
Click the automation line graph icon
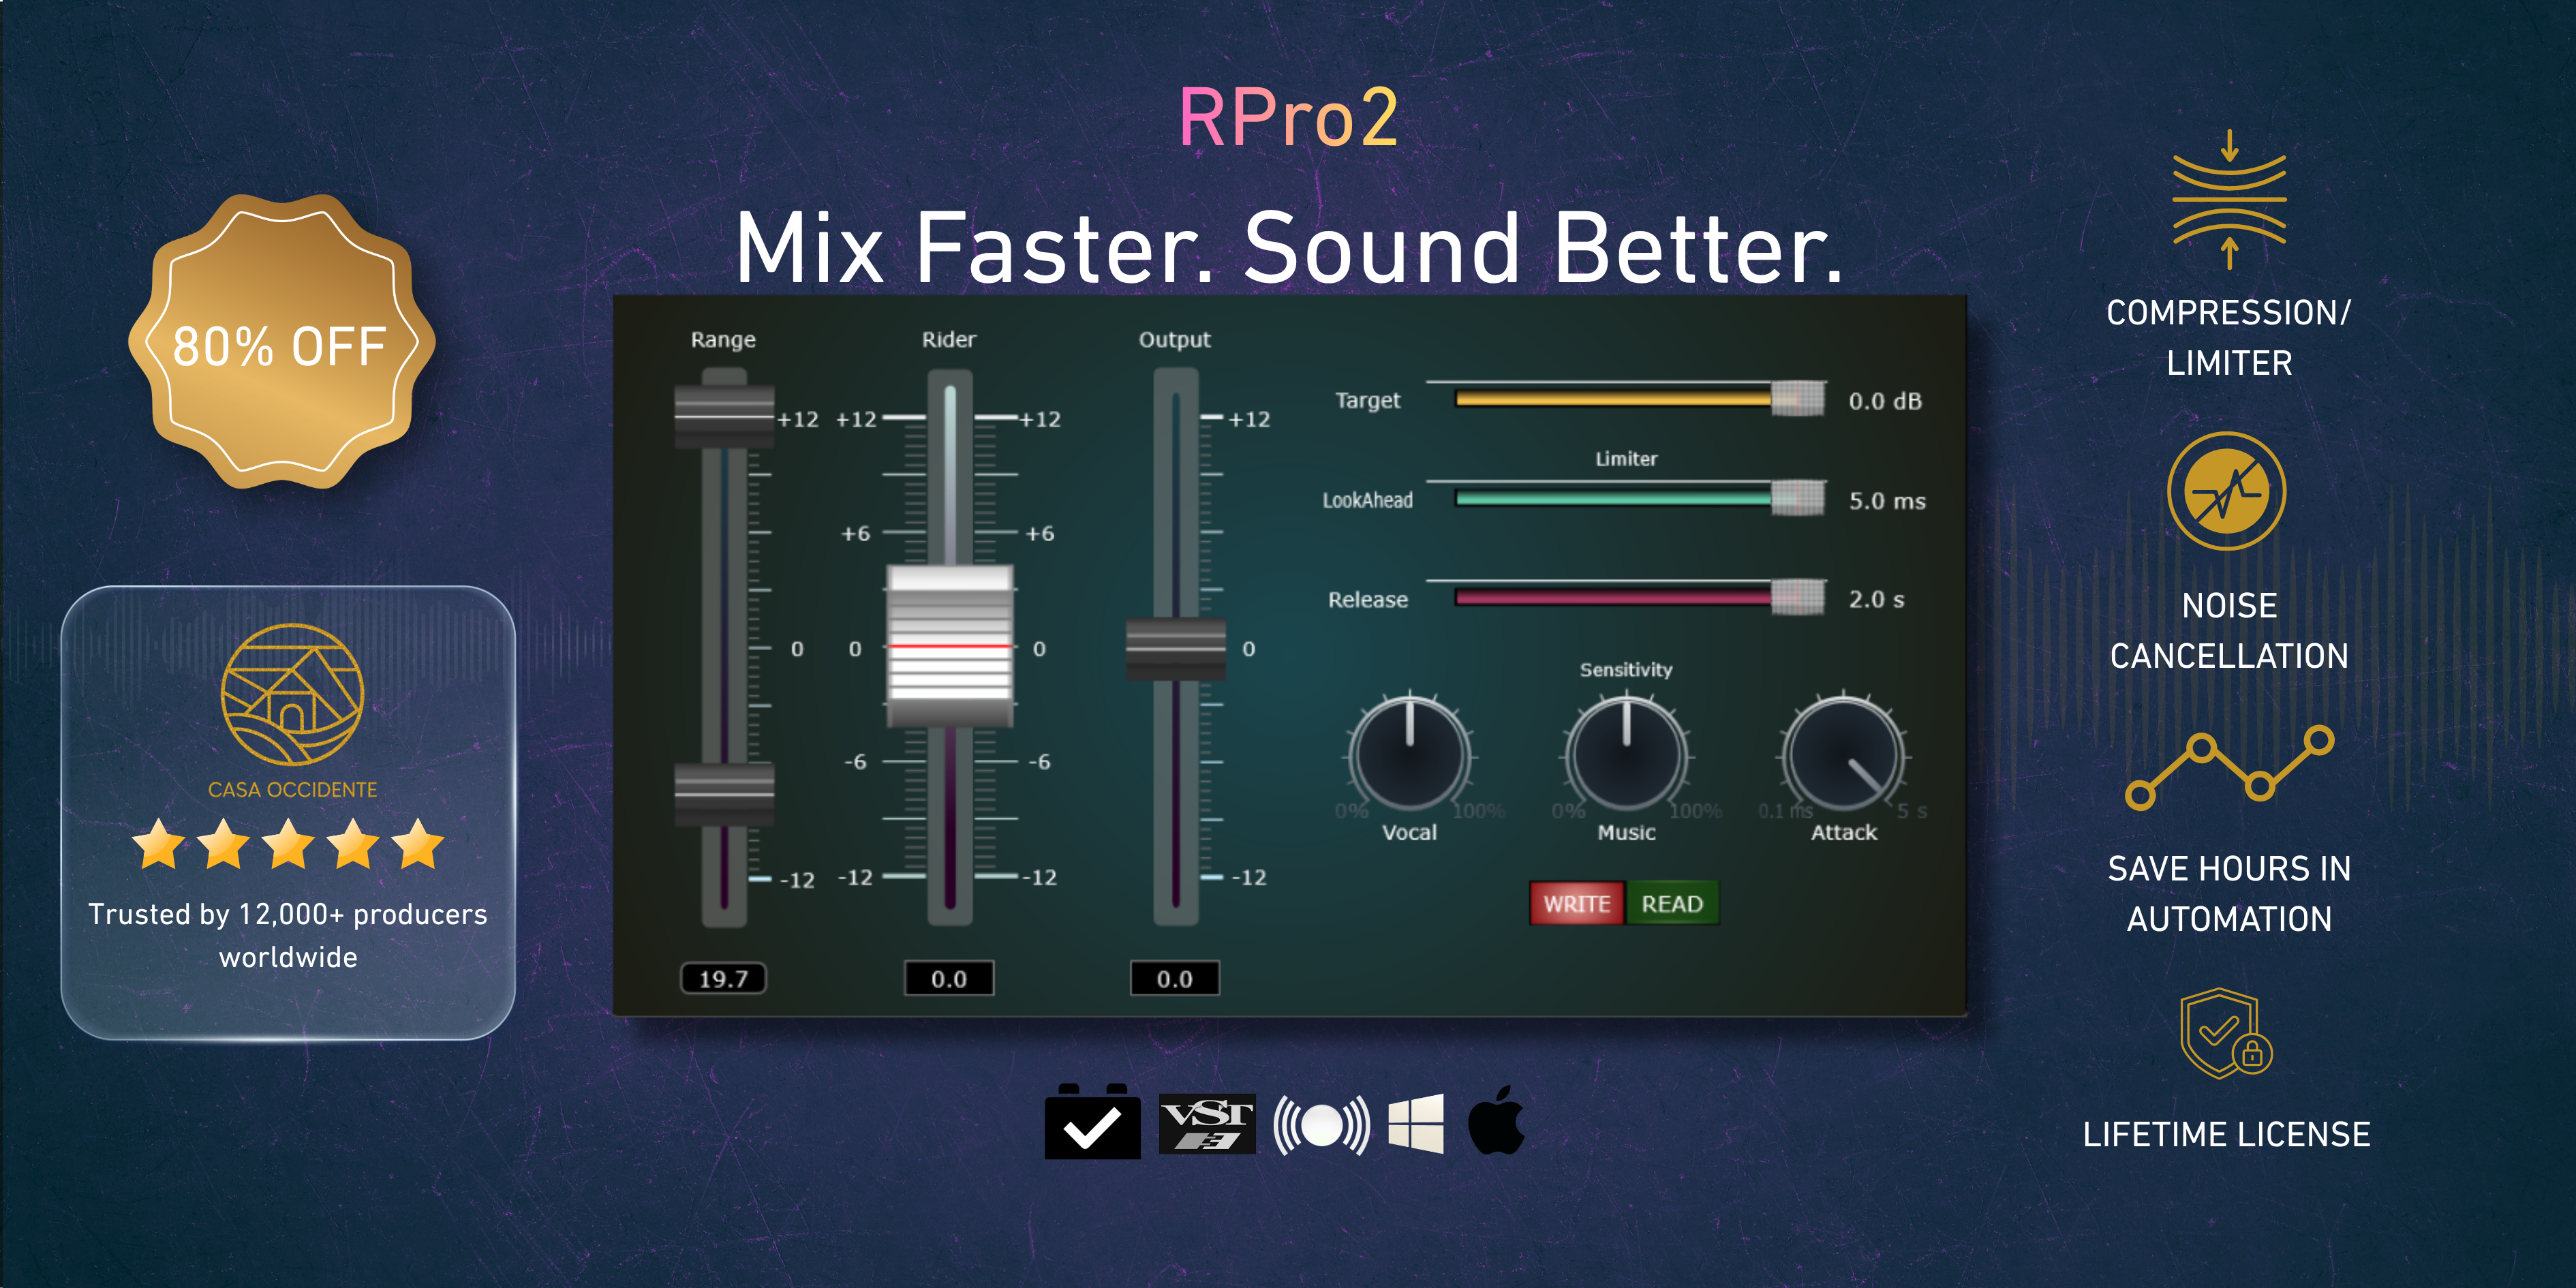pos(2229,767)
